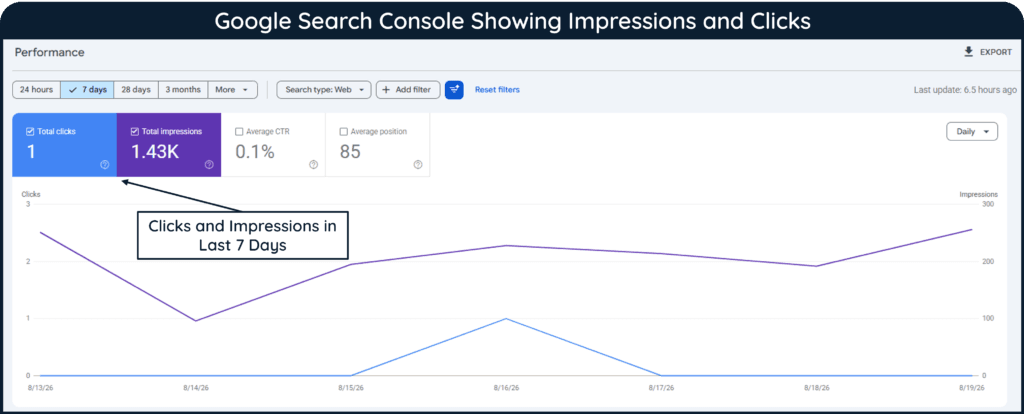Select the 3 months range
The height and width of the screenshot is (414, 1024).
tap(183, 89)
